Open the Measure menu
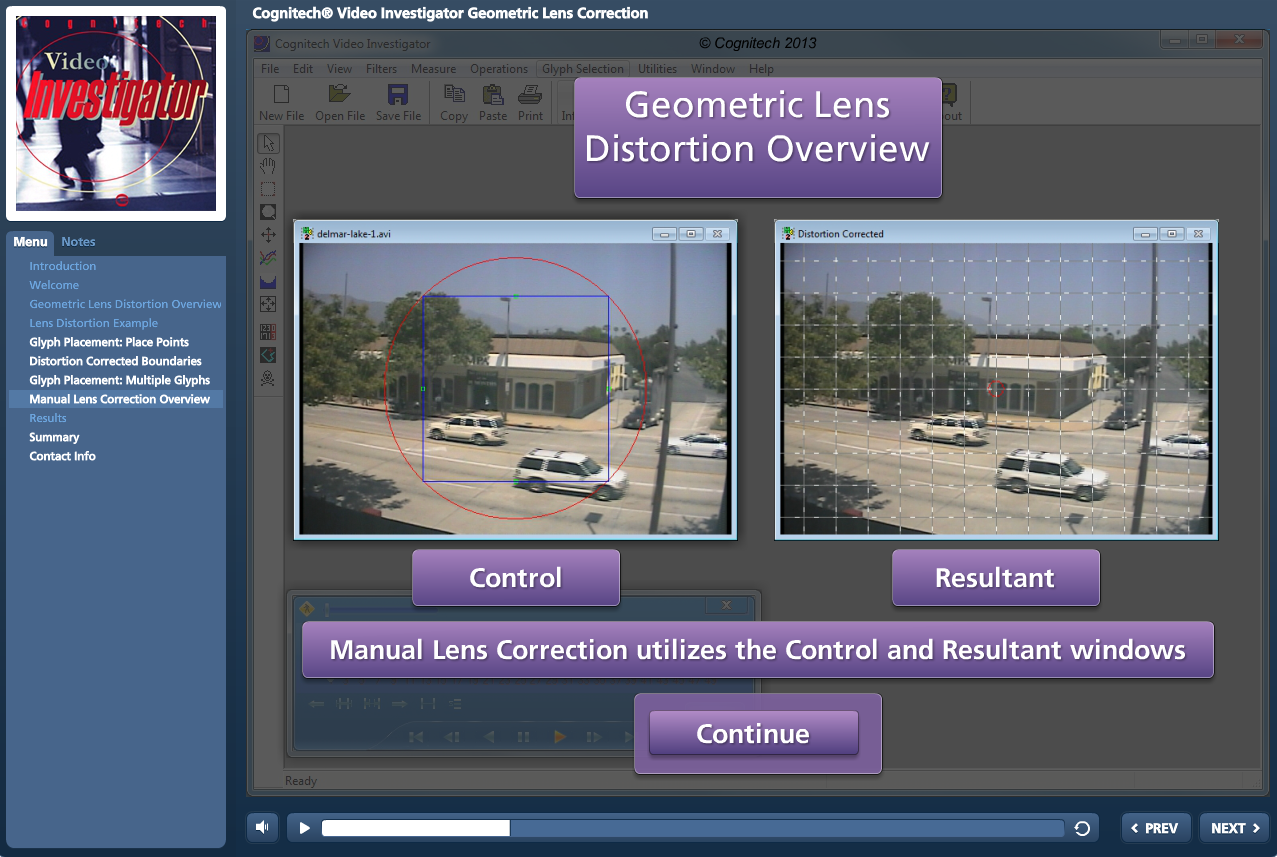 click(x=433, y=69)
